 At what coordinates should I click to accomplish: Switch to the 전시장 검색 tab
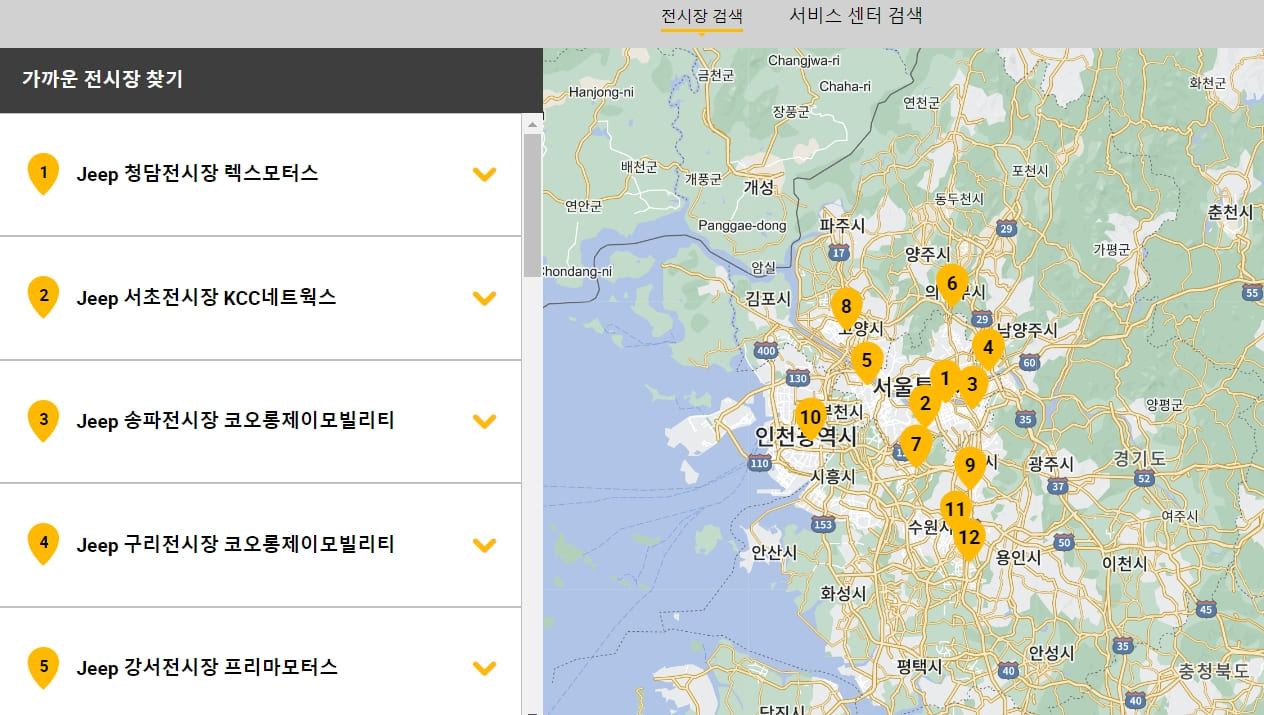click(x=702, y=16)
